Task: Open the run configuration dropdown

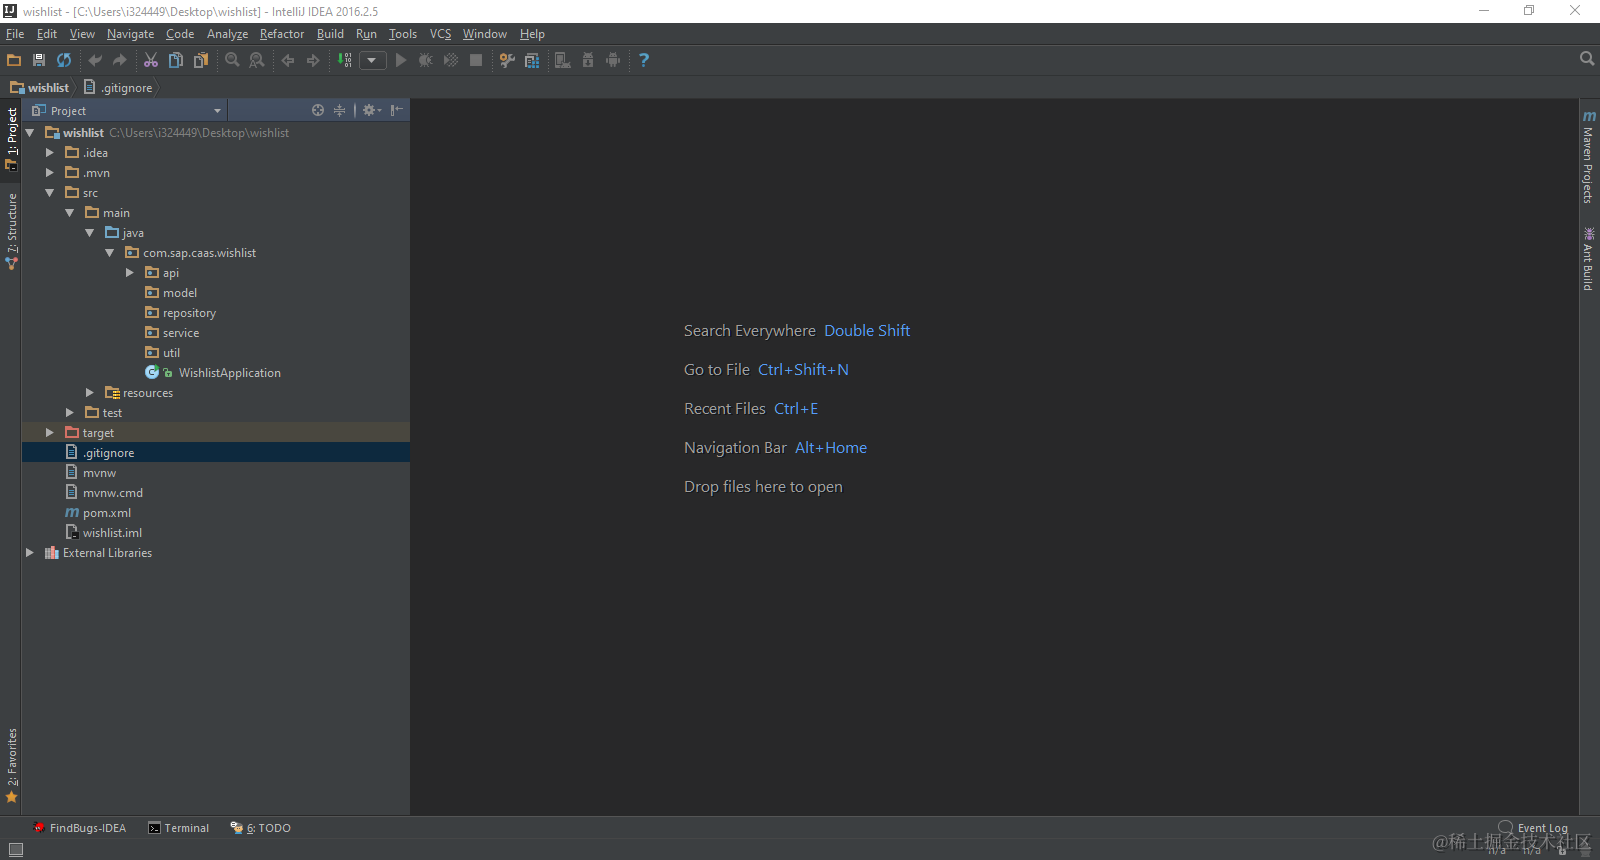Action: tap(373, 60)
